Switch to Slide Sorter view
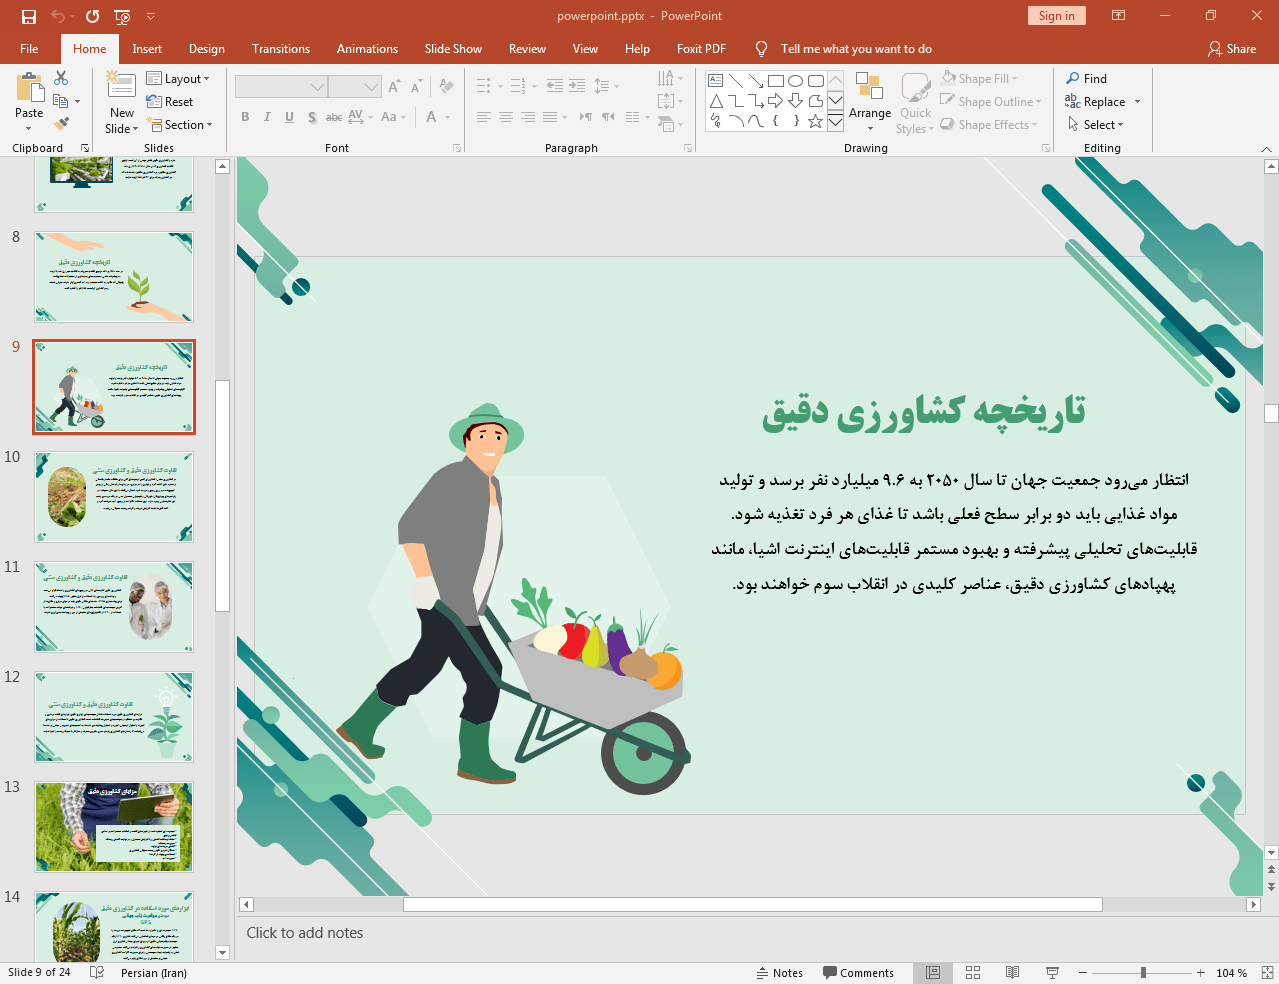 click(973, 973)
